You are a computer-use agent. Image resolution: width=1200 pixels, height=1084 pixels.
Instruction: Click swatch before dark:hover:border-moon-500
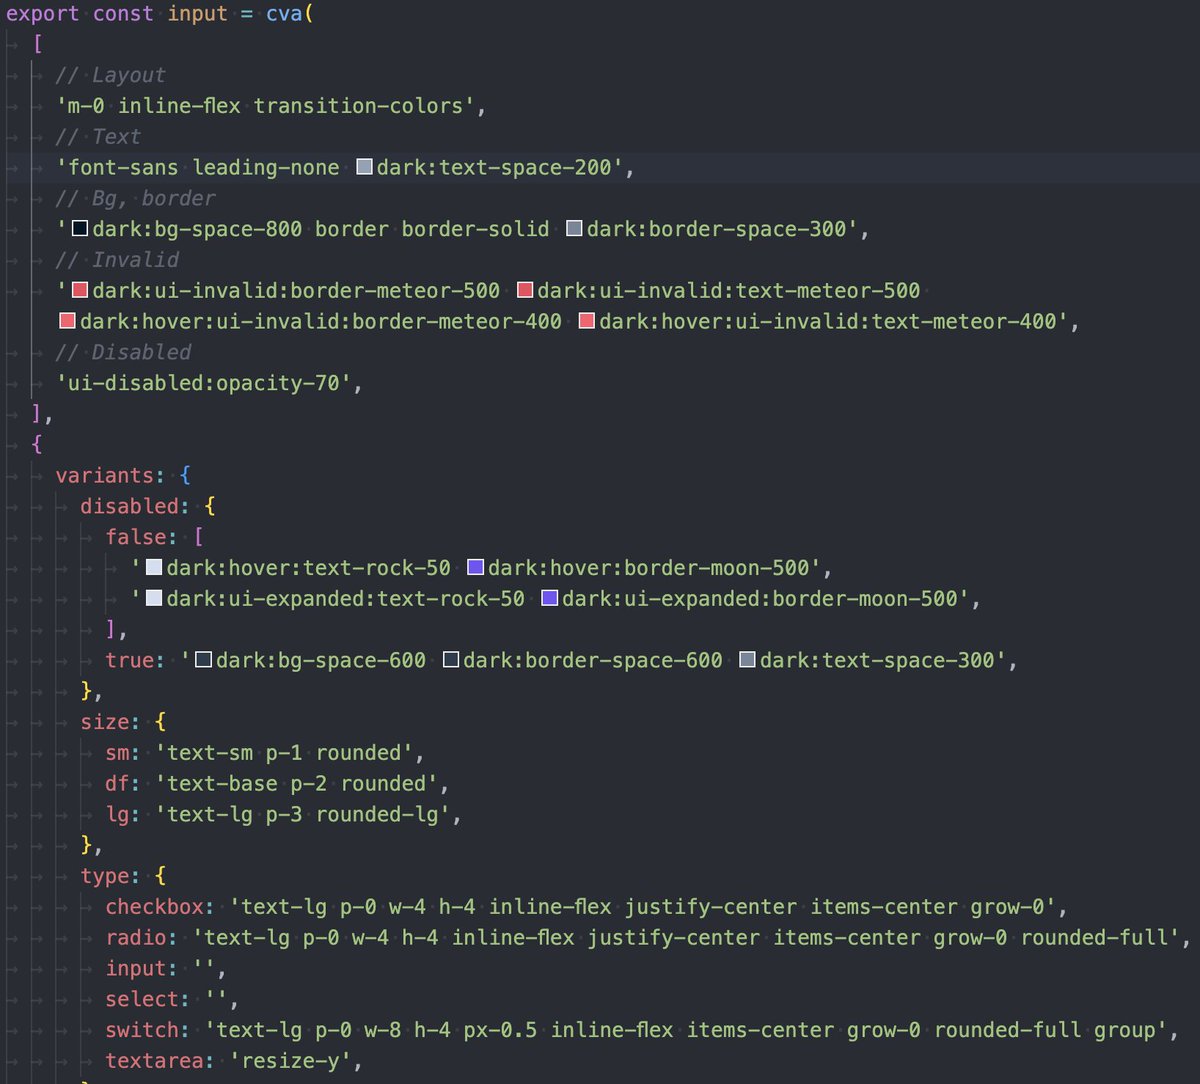[x=476, y=568]
